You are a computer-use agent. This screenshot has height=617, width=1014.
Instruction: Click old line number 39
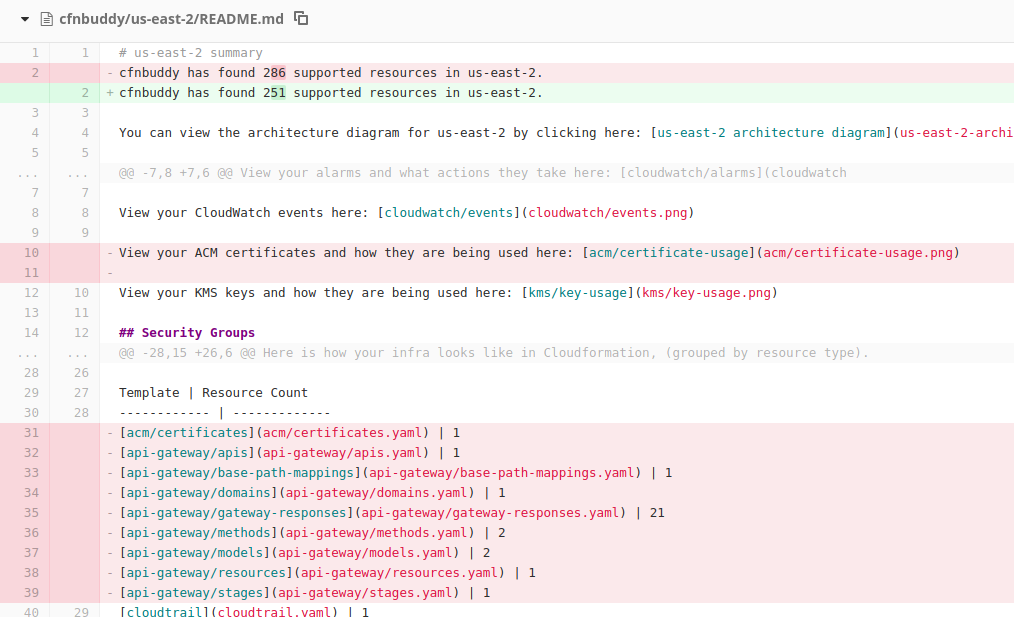coord(32,594)
